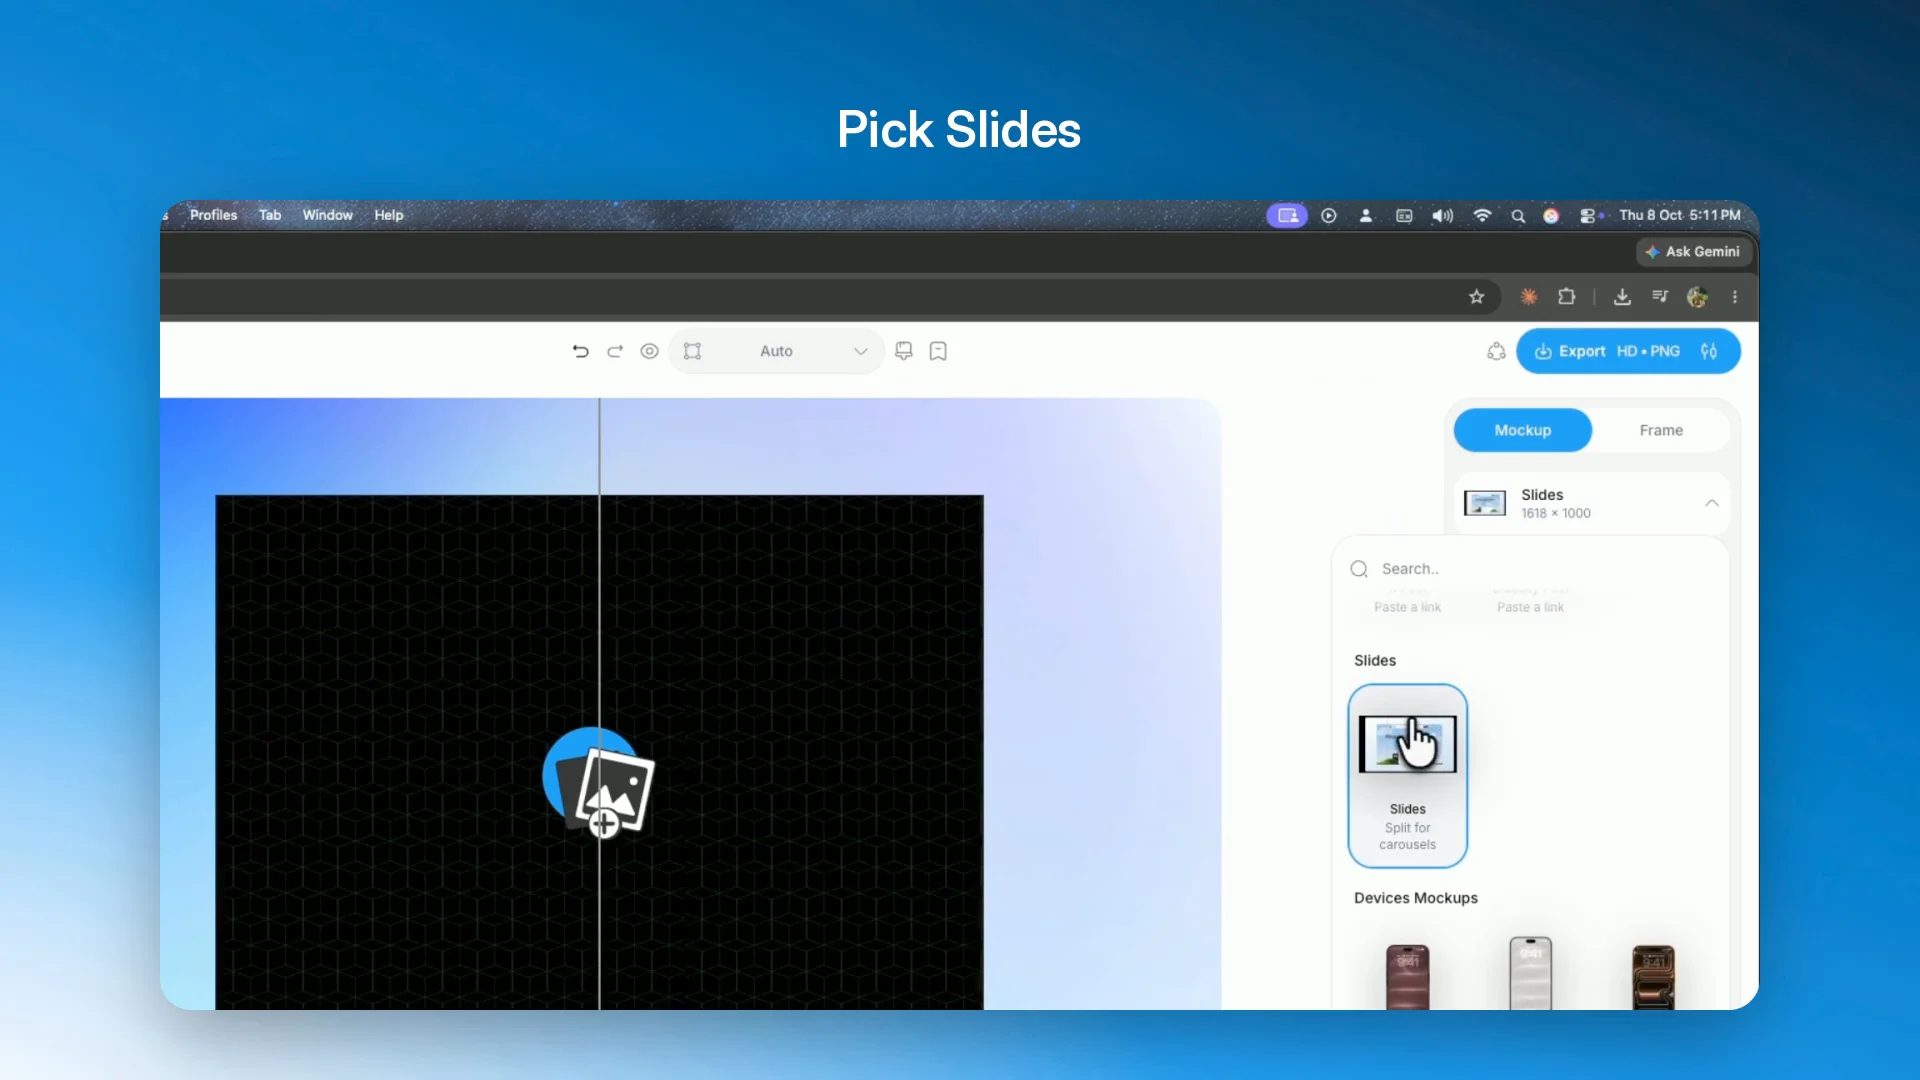Click the Devices Mockups heading
Screen dimensions: 1920x1080
point(1415,898)
